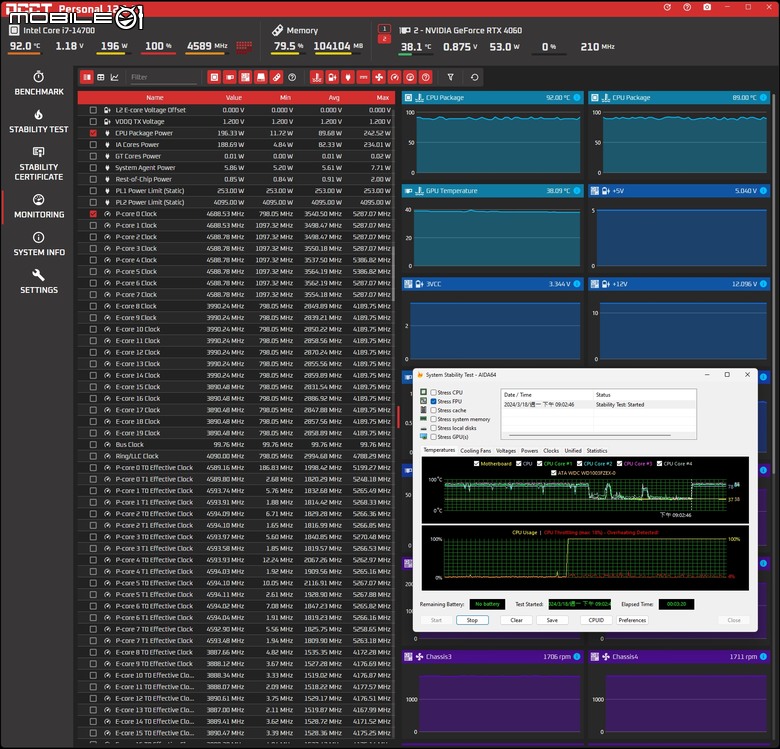Select the PL1 Power Limit (Static) row
This screenshot has height=749, width=780.
click(236, 191)
